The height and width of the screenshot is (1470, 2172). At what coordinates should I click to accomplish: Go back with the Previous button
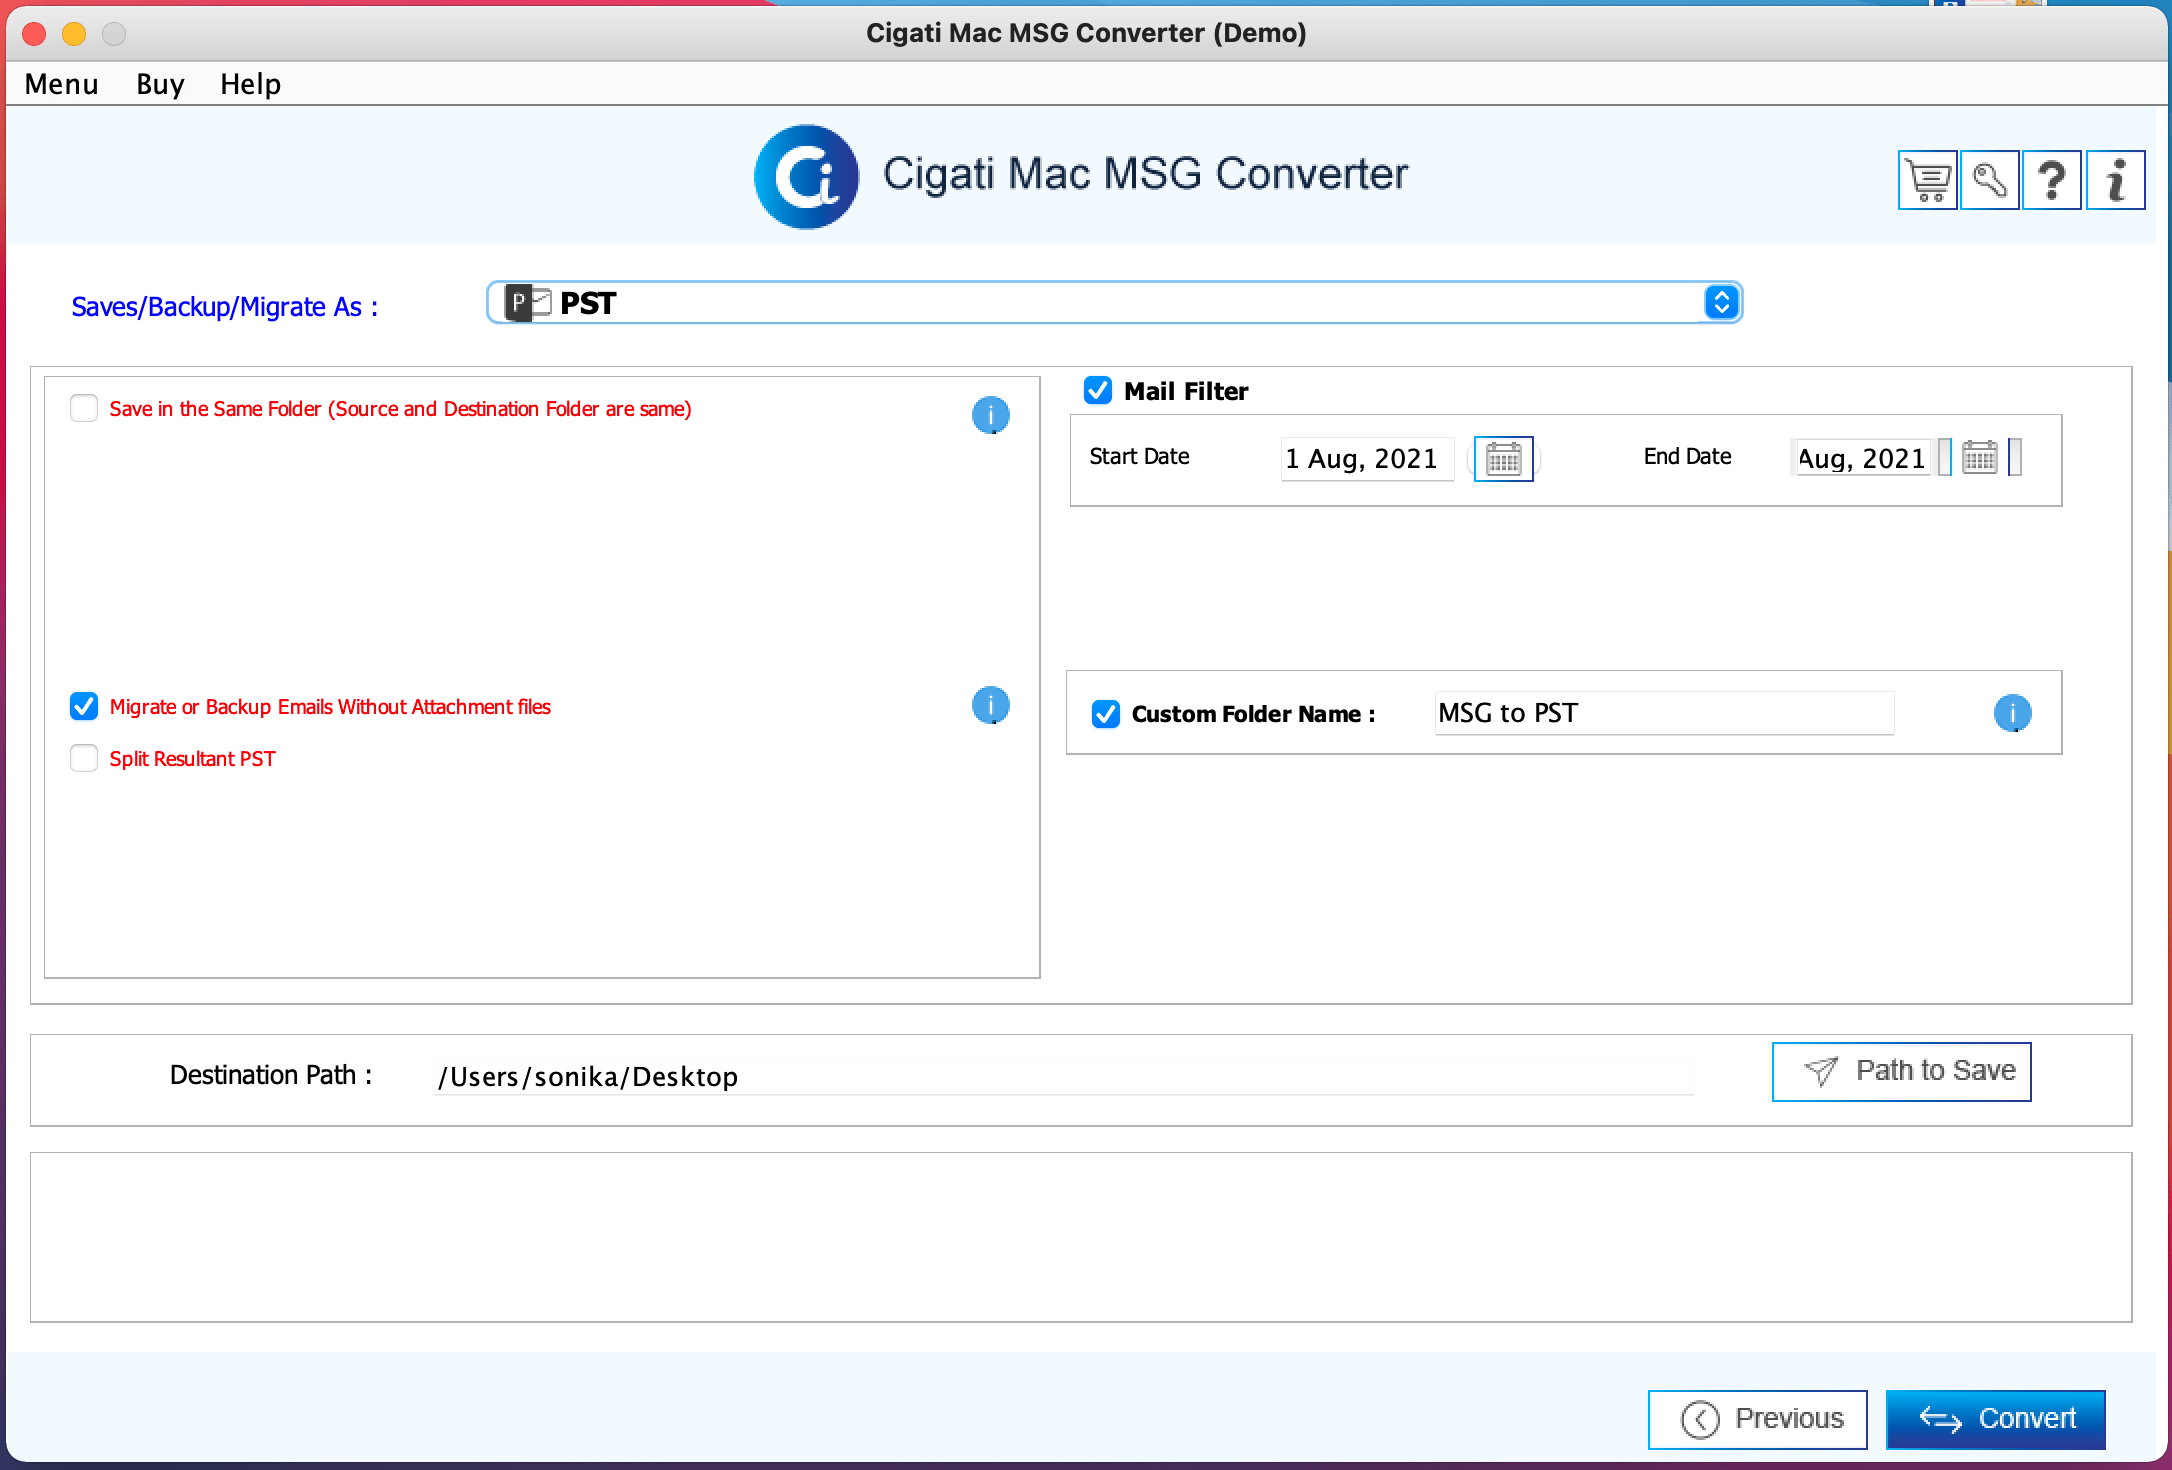tap(1757, 1419)
